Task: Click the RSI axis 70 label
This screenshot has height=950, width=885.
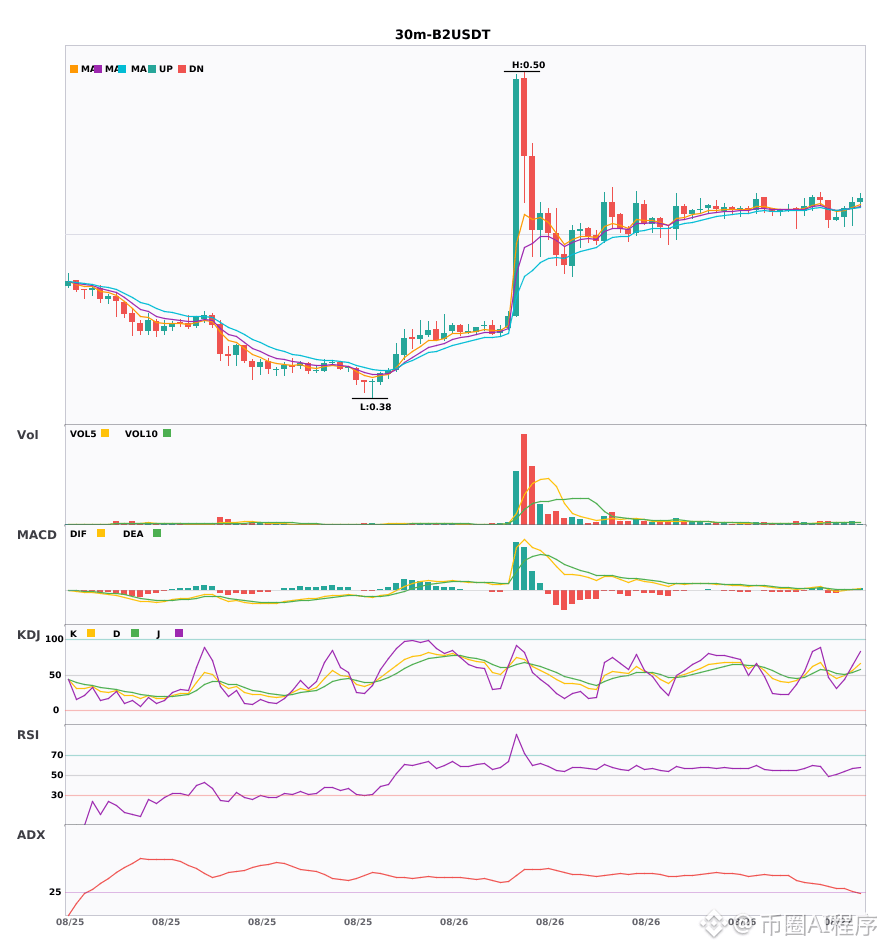Action: click(x=57, y=755)
